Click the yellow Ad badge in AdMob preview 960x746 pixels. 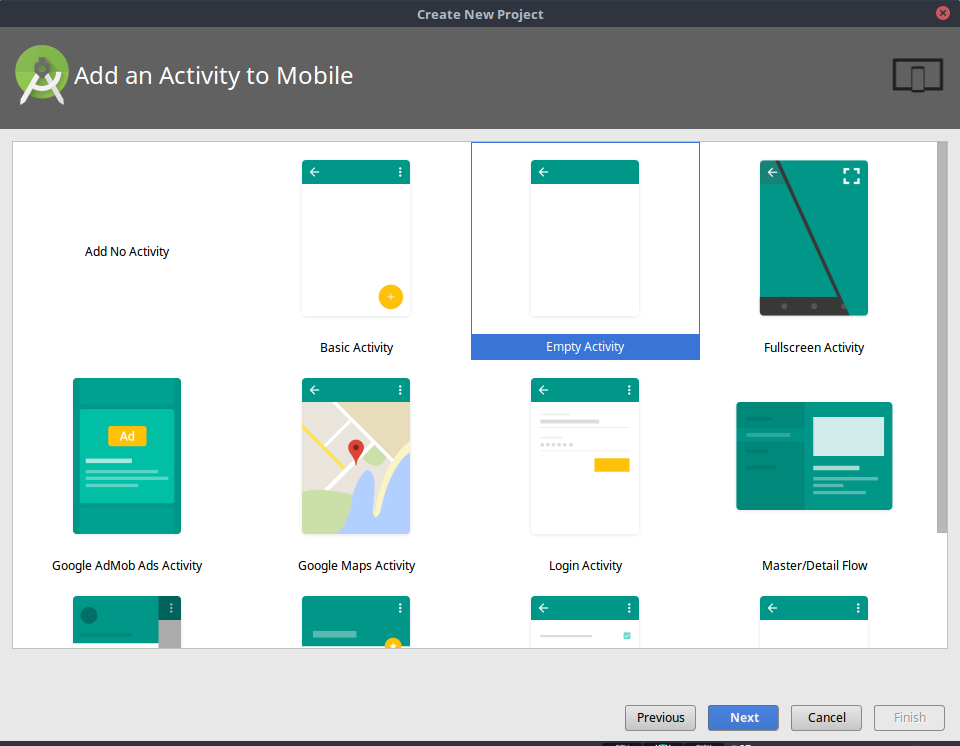coord(127,436)
